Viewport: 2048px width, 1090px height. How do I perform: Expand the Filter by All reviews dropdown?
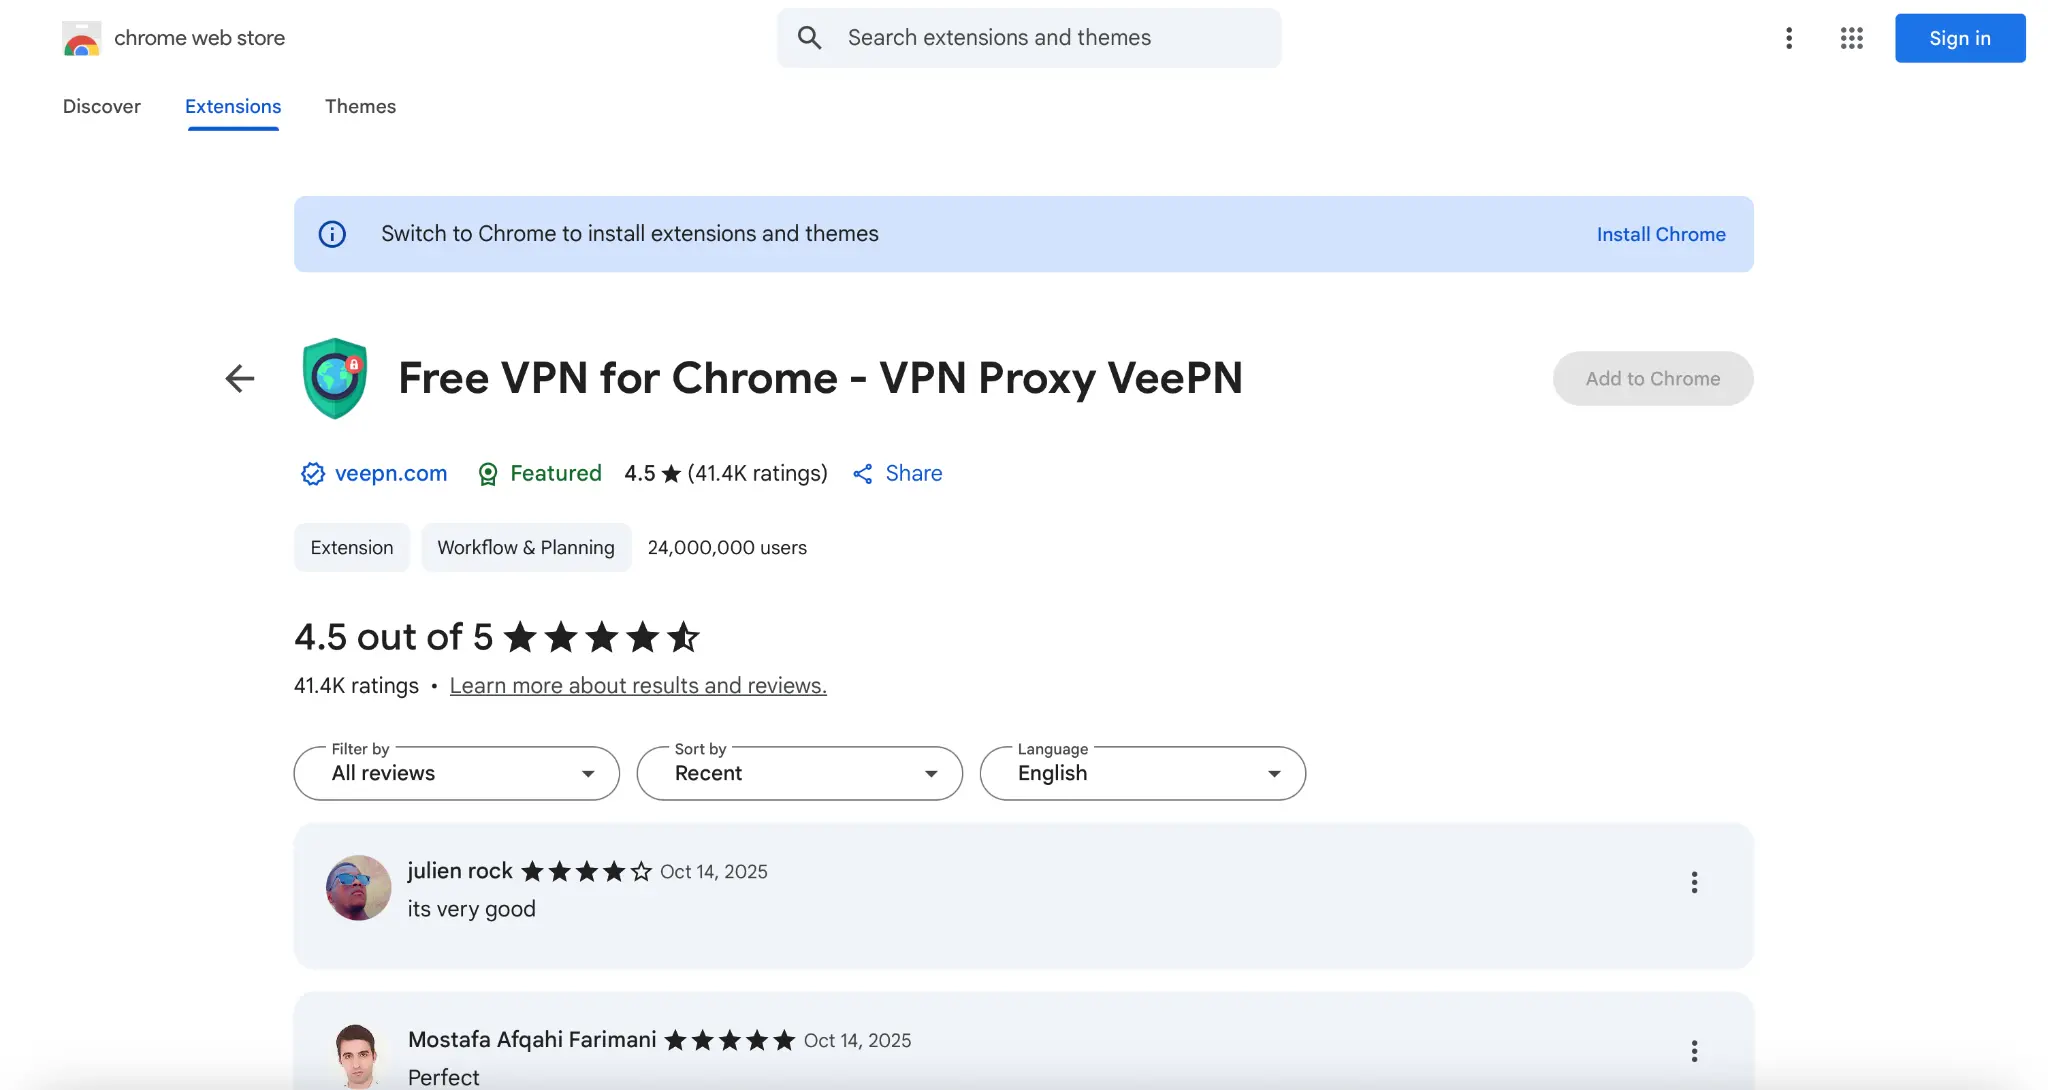pos(457,774)
